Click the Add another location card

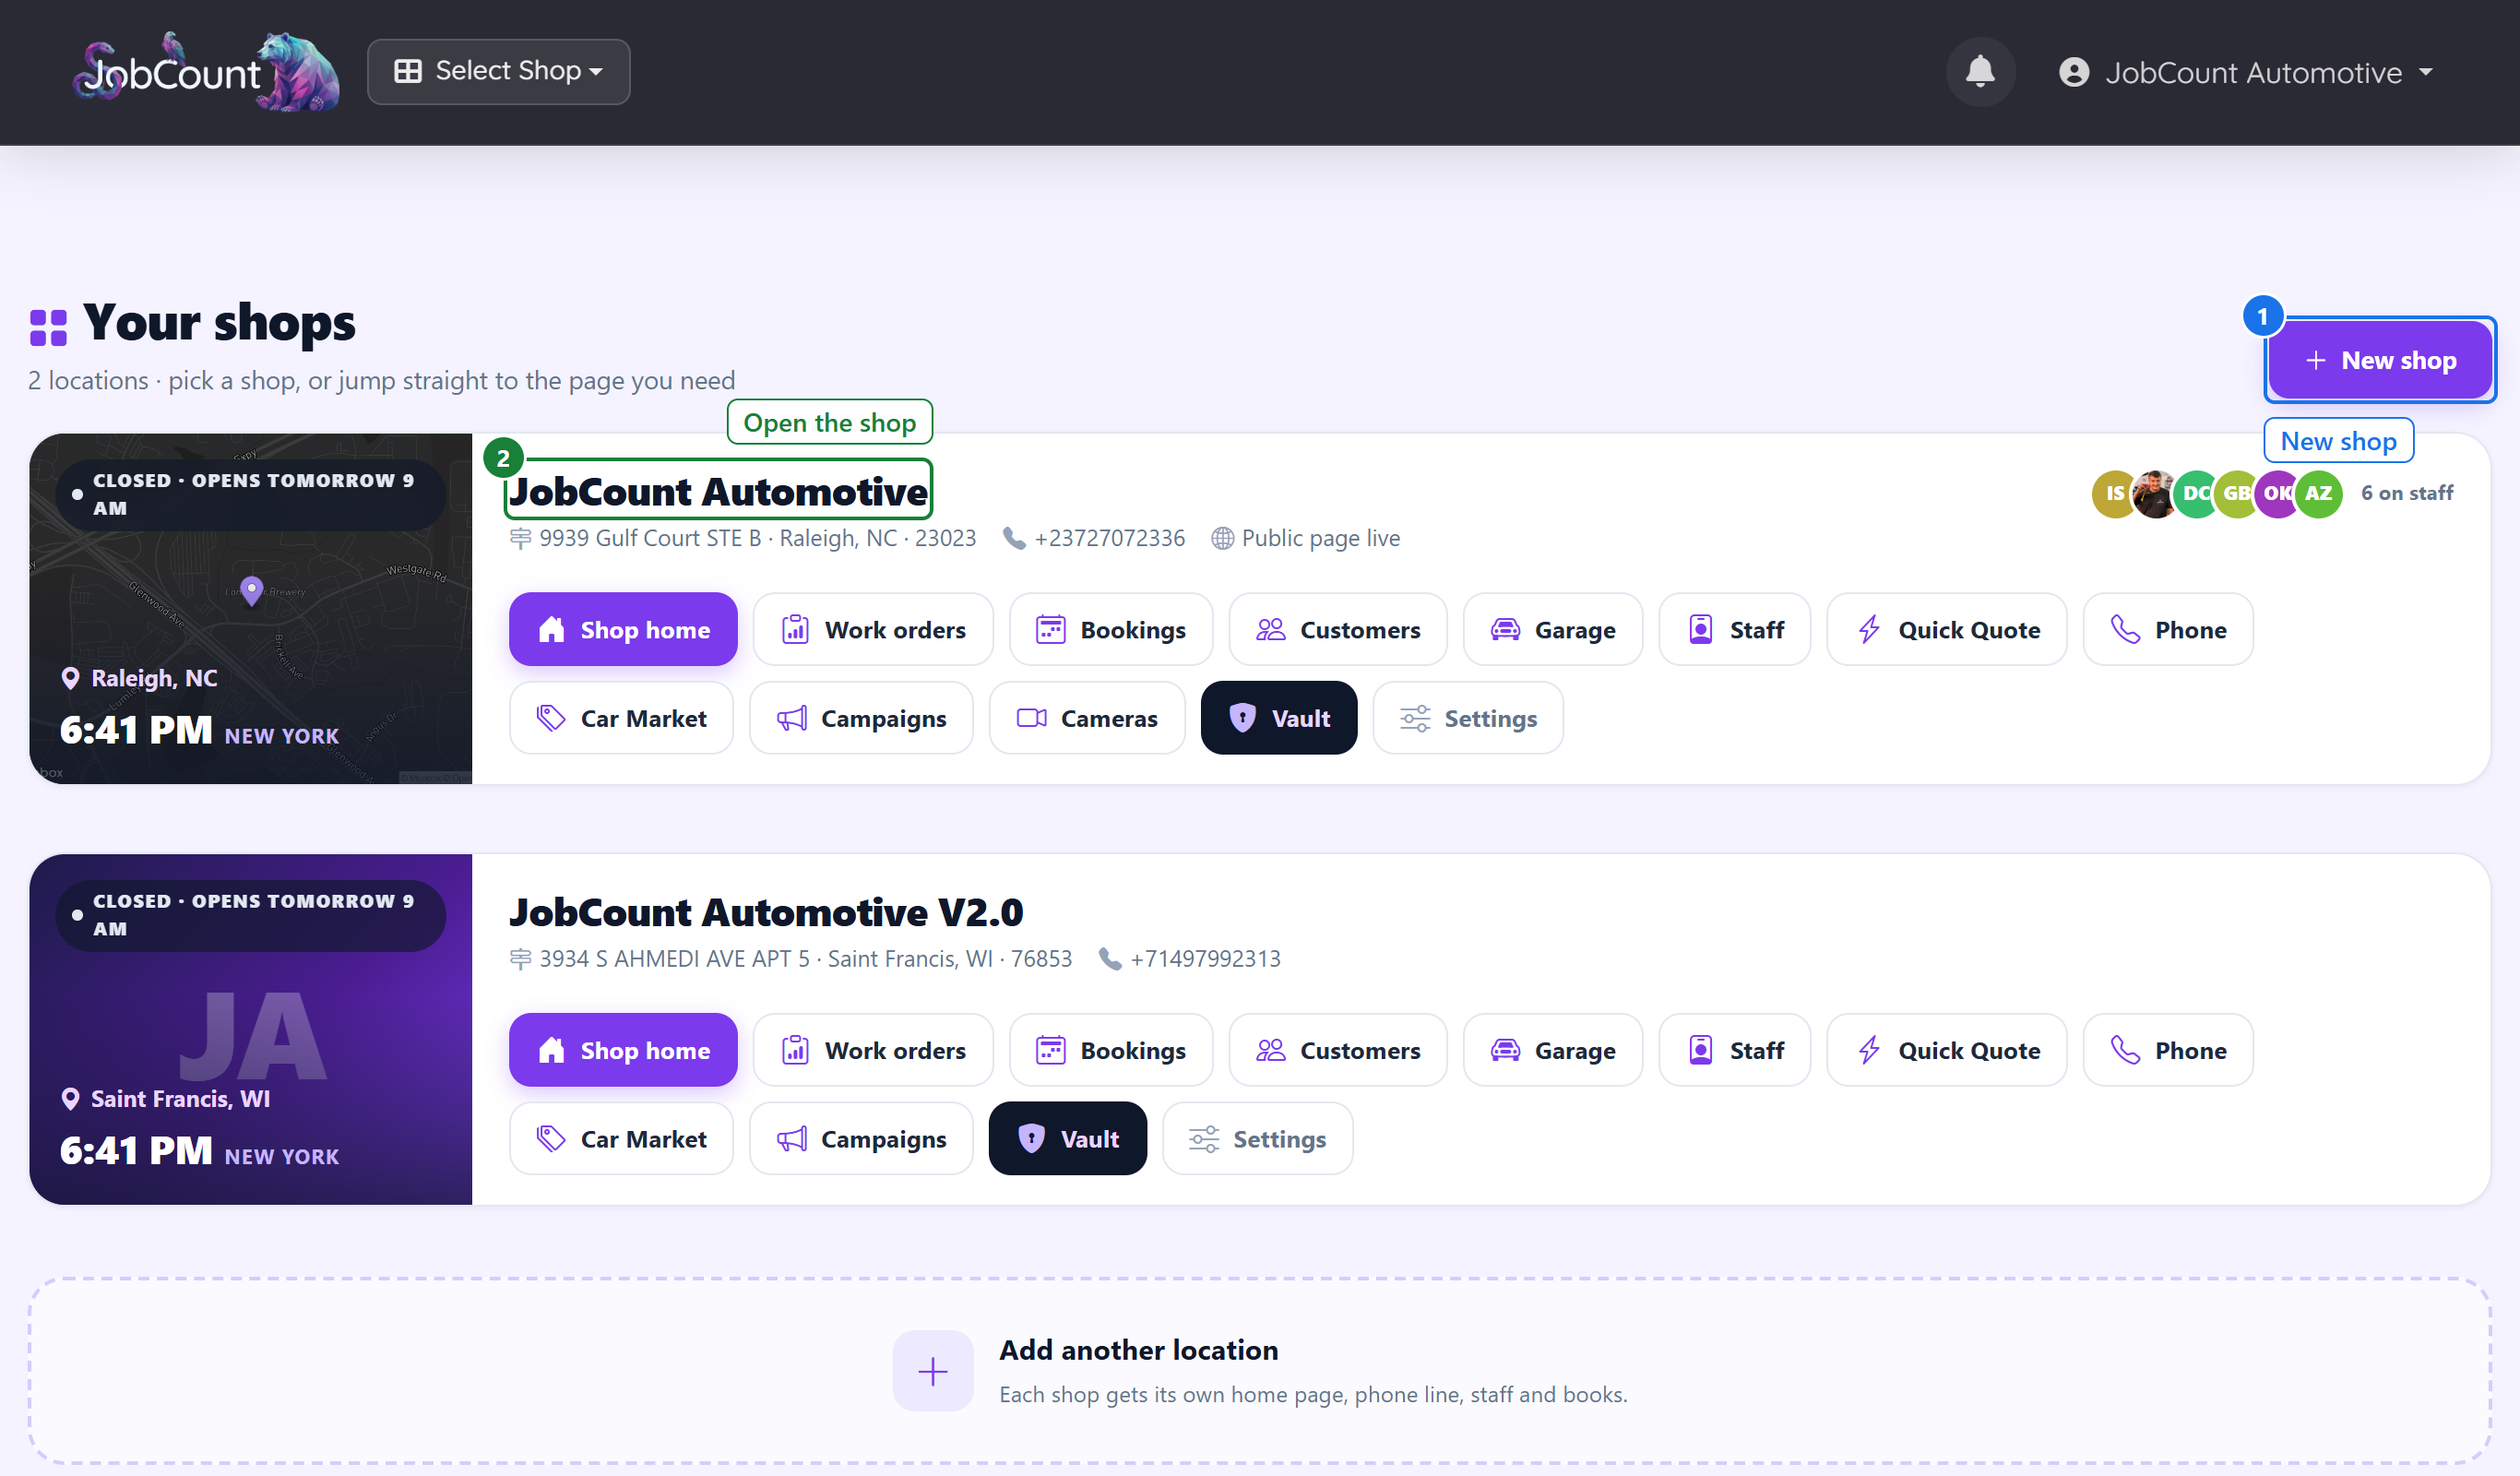[x=1260, y=1370]
